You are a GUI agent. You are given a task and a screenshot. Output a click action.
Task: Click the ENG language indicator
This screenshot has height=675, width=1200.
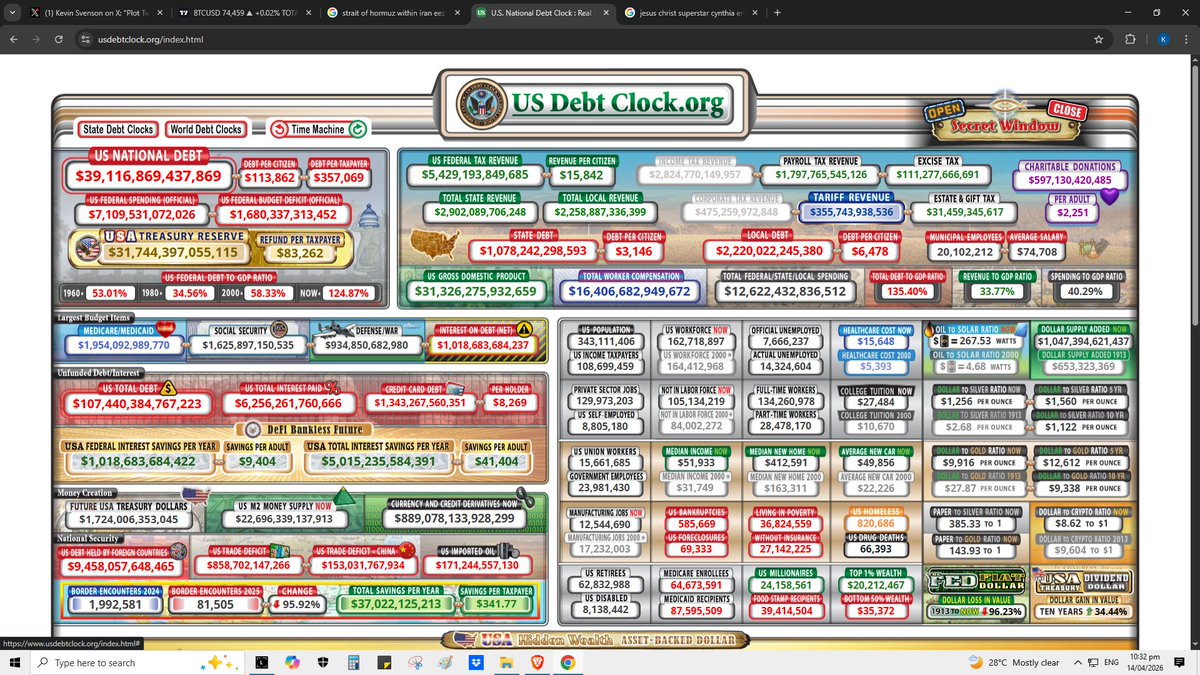click(x=1113, y=662)
